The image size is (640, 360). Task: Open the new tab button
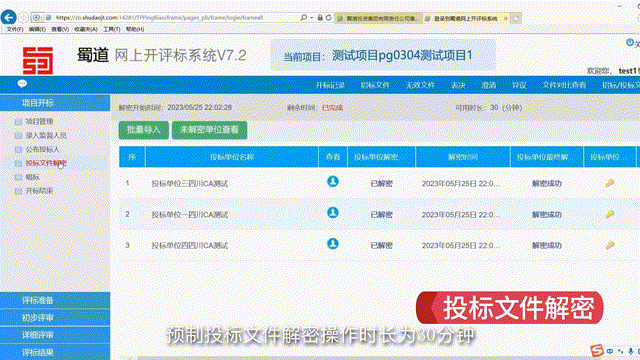click(x=516, y=18)
